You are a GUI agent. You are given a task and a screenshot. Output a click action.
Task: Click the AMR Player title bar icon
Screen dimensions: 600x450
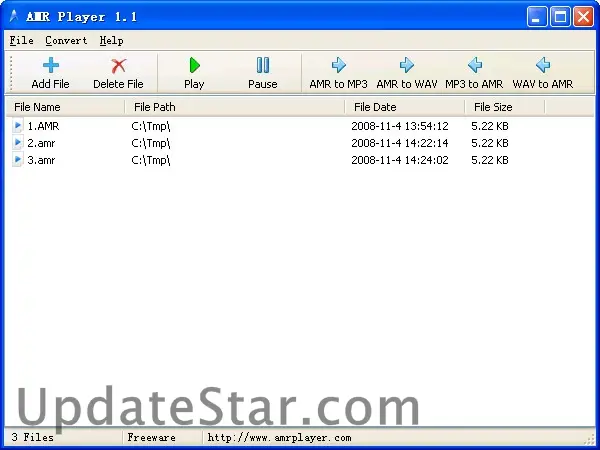(14, 16)
